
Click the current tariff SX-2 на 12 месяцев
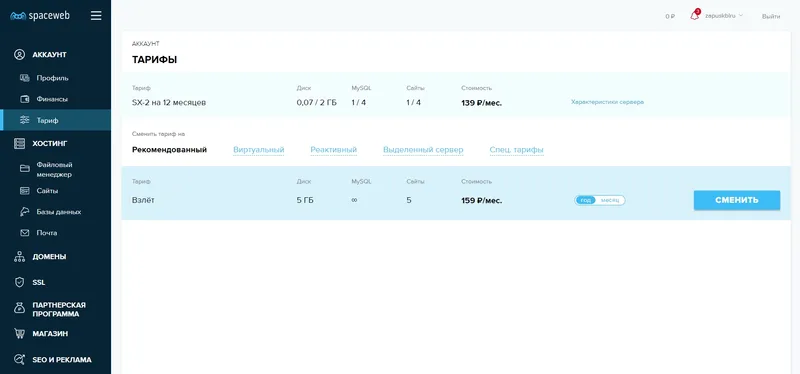[169, 103]
